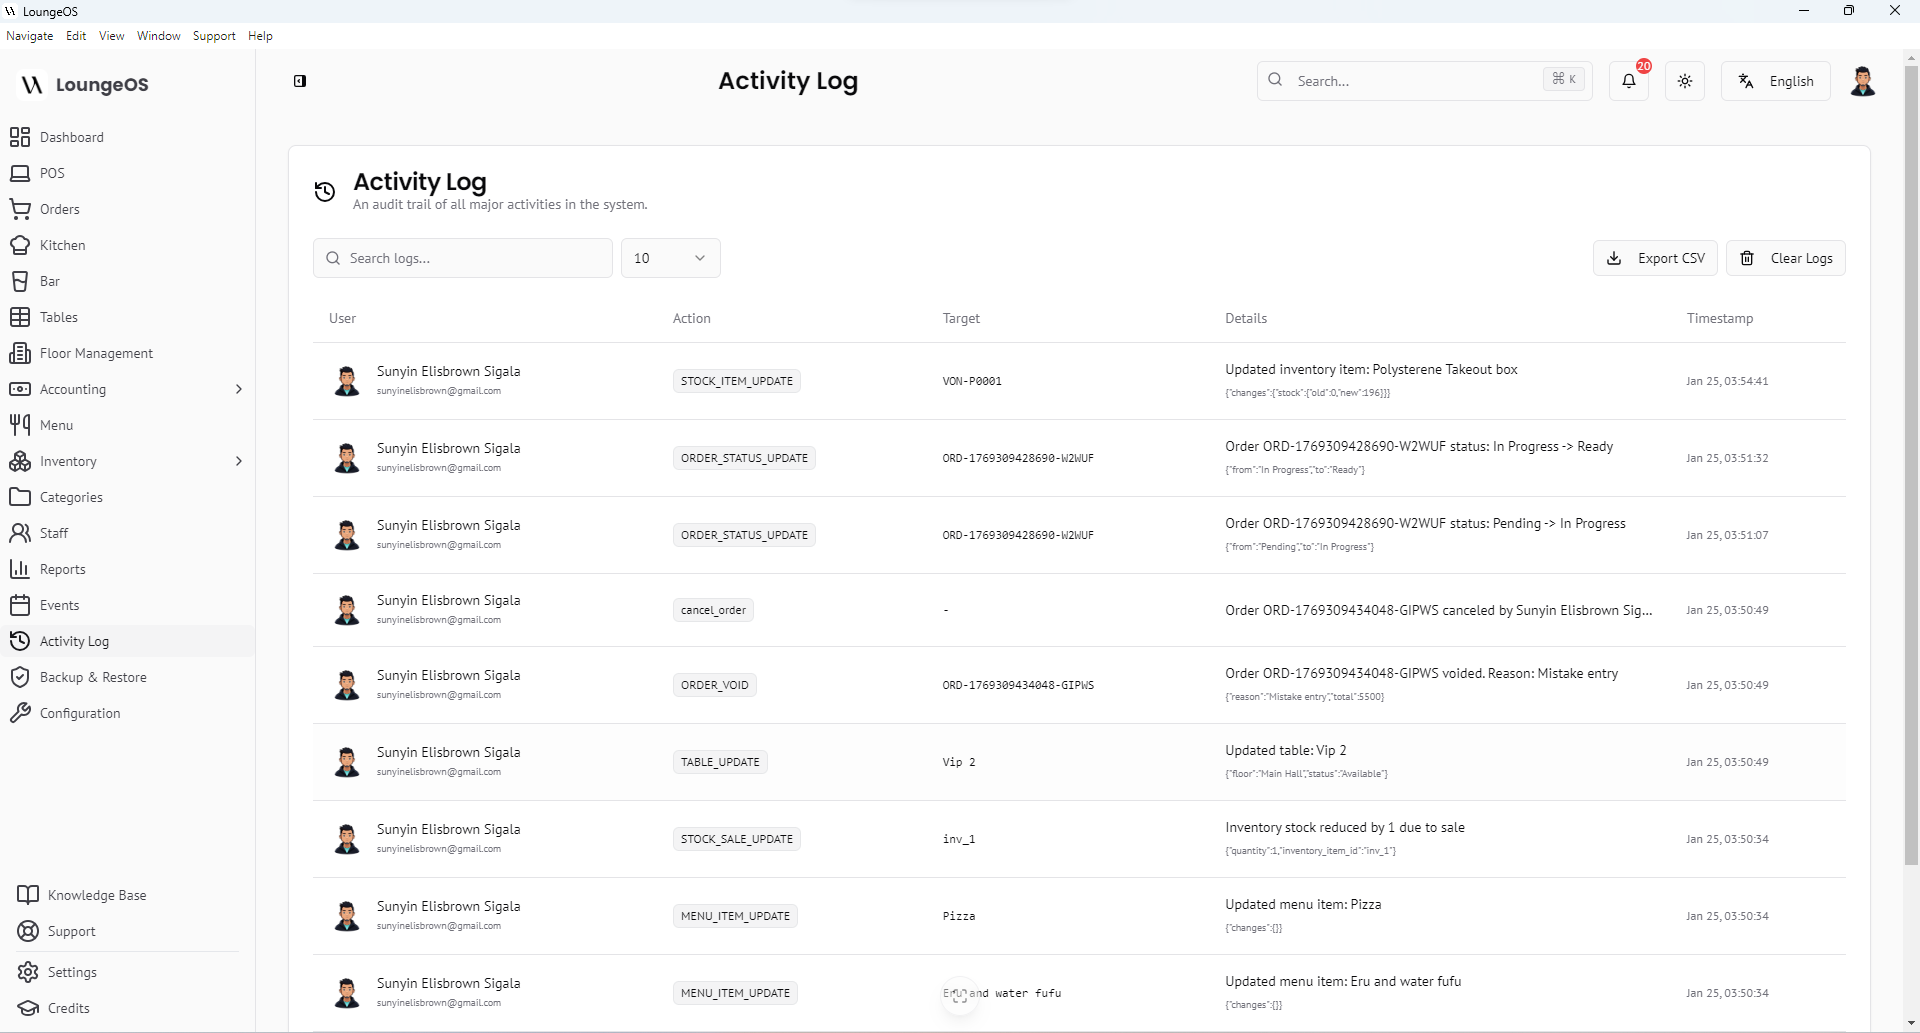Toggle light/dark theme sun icon
The height and width of the screenshot is (1033, 1920).
[1685, 81]
